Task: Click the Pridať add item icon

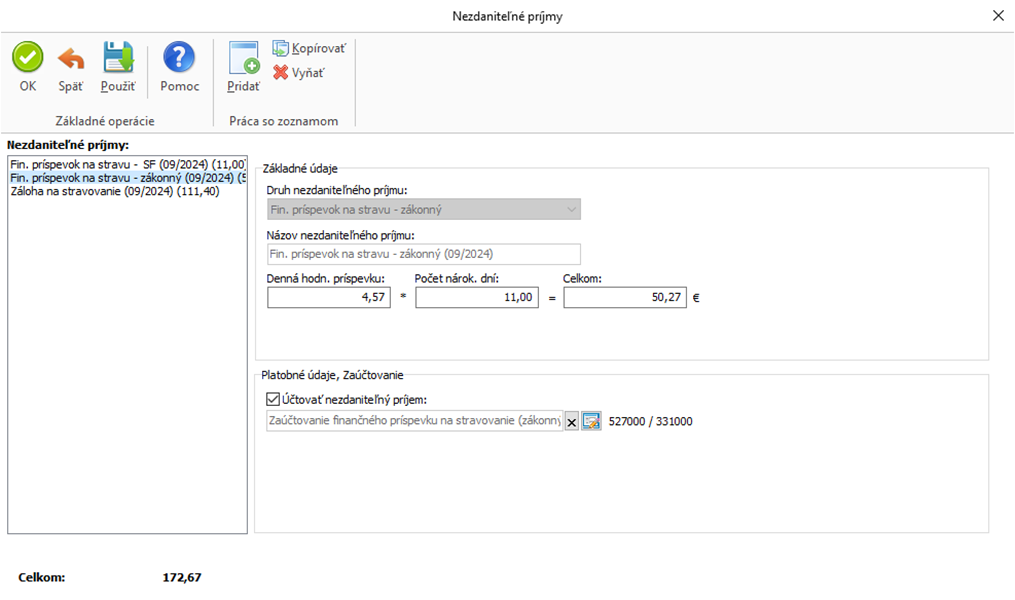Action: tap(243, 58)
